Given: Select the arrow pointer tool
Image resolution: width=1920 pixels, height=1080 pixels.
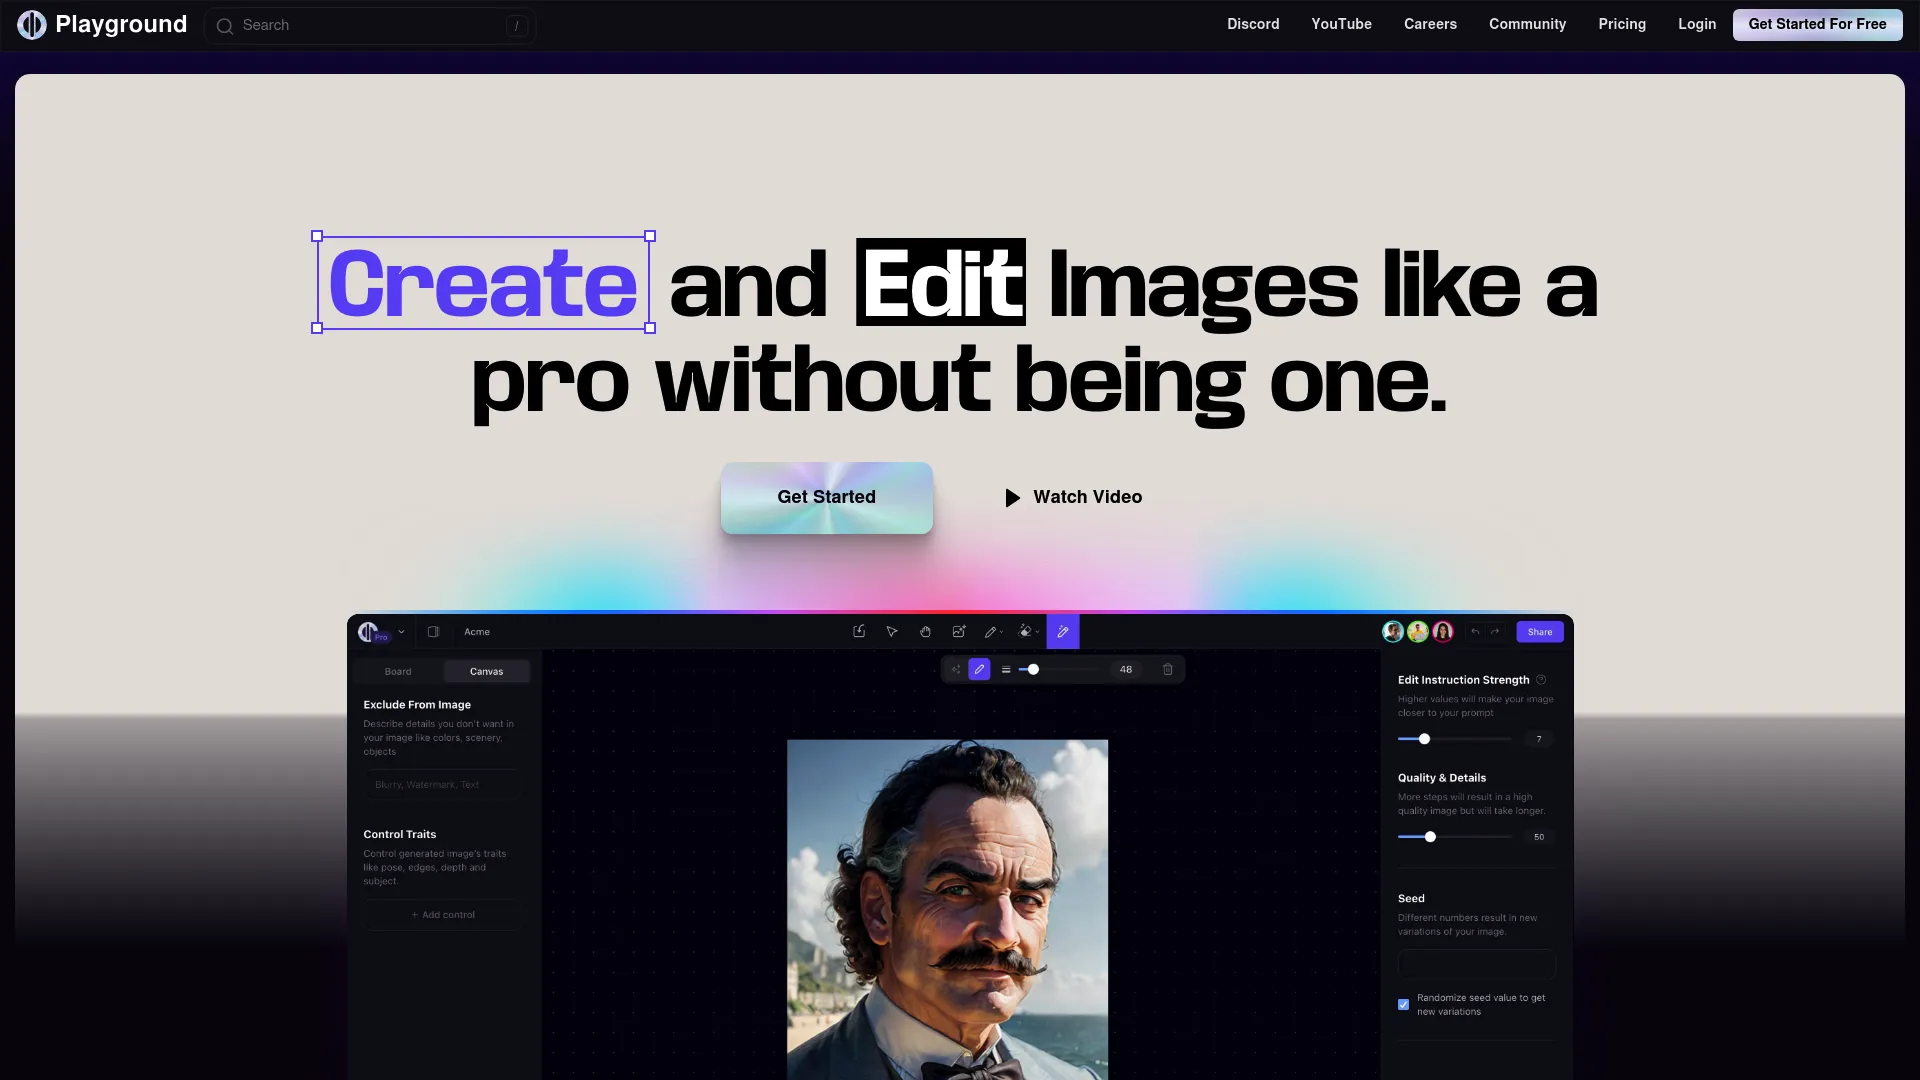Looking at the screenshot, I should pos(892,632).
